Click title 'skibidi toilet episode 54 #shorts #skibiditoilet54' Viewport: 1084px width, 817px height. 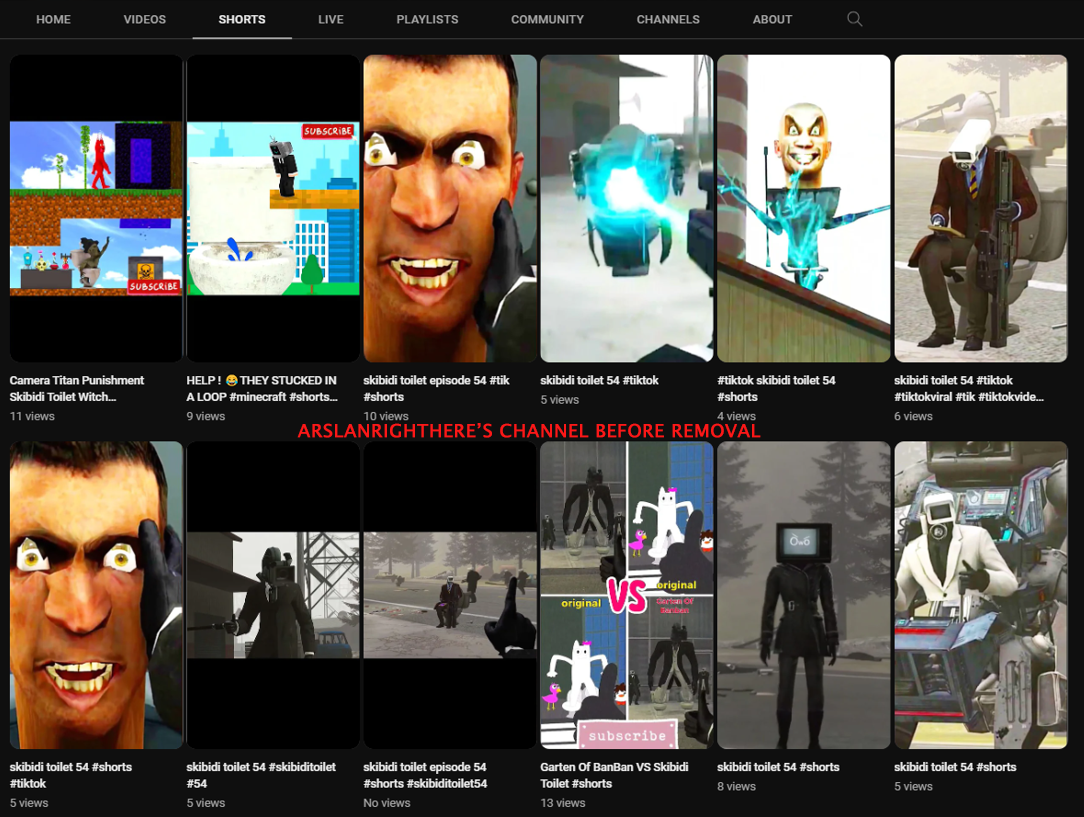[425, 775]
